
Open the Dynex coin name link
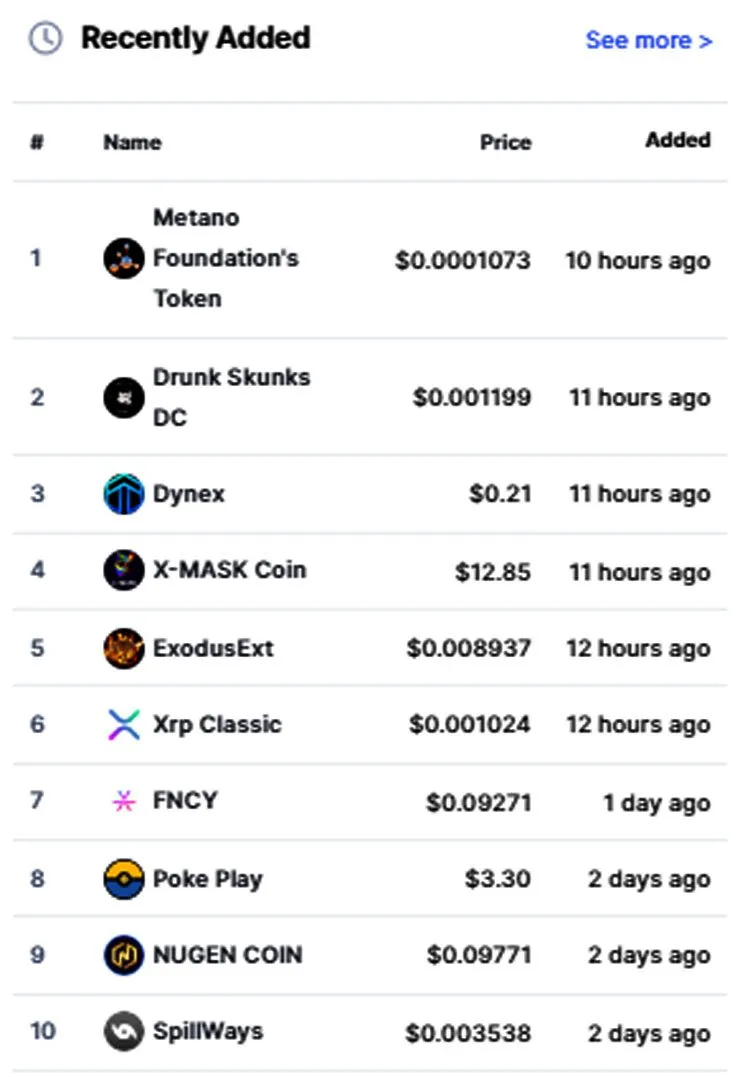[188, 494]
